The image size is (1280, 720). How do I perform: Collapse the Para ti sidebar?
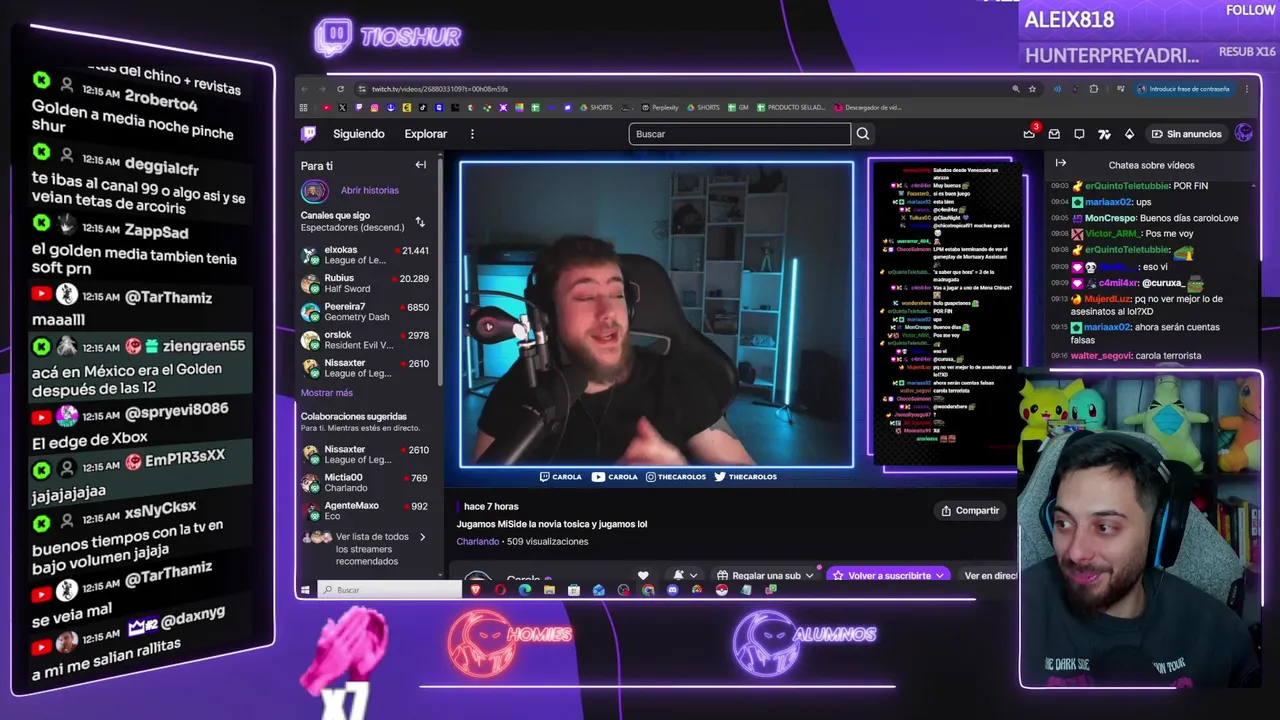click(x=421, y=165)
